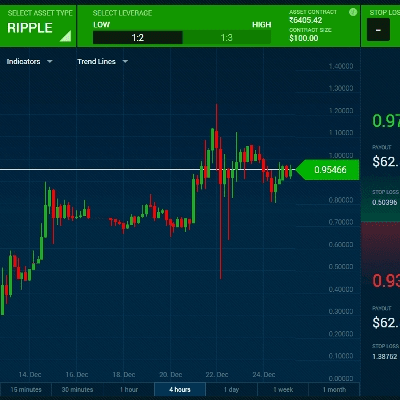Switch chart to 1 hour timeframe
This screenshot has height=400, width=400.
point(129,389)
